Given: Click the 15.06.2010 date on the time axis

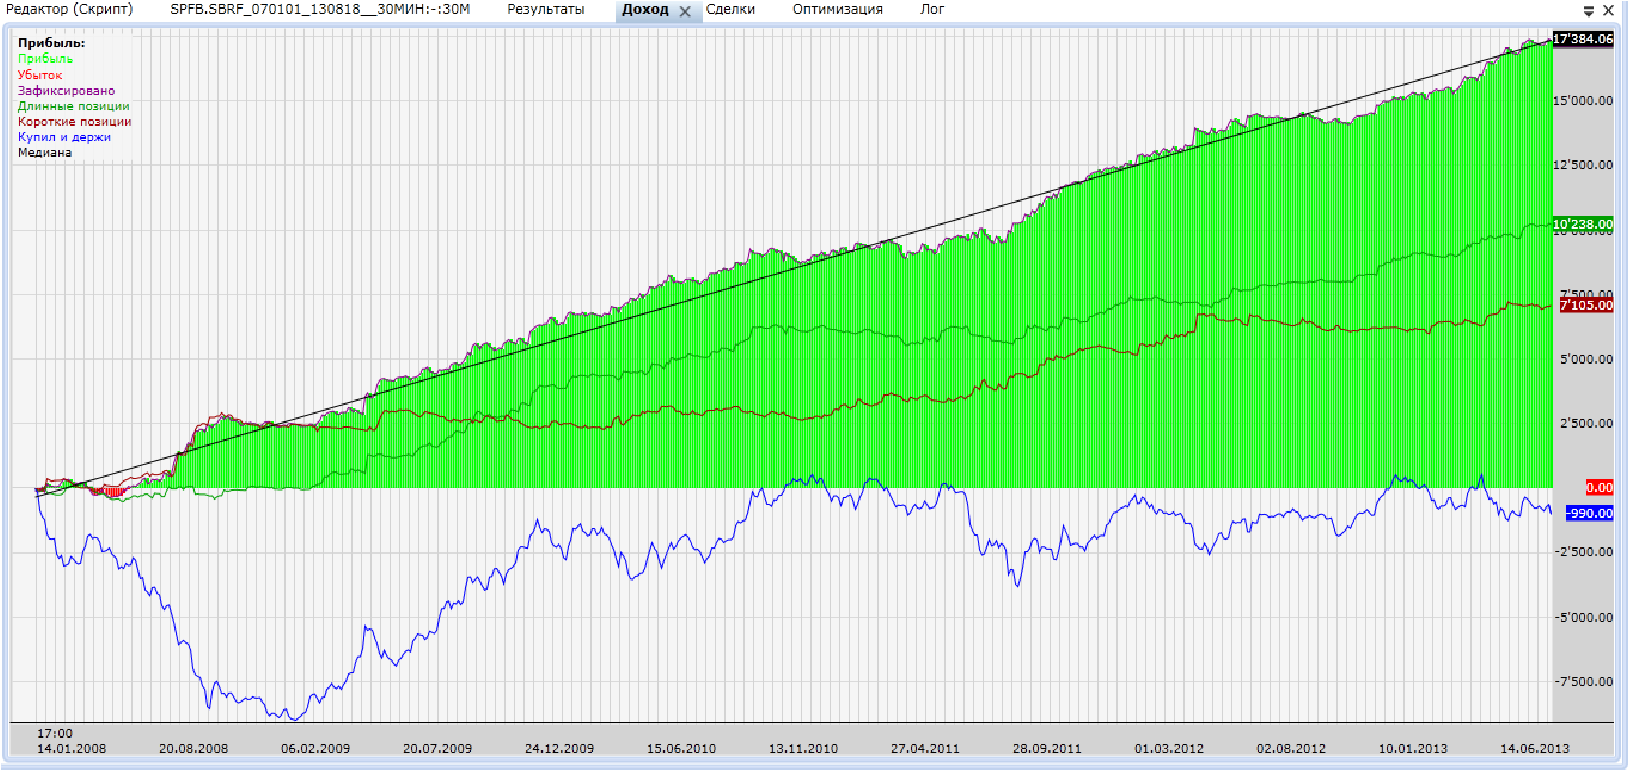Looking at the screenshot, I should click(681, 748).
